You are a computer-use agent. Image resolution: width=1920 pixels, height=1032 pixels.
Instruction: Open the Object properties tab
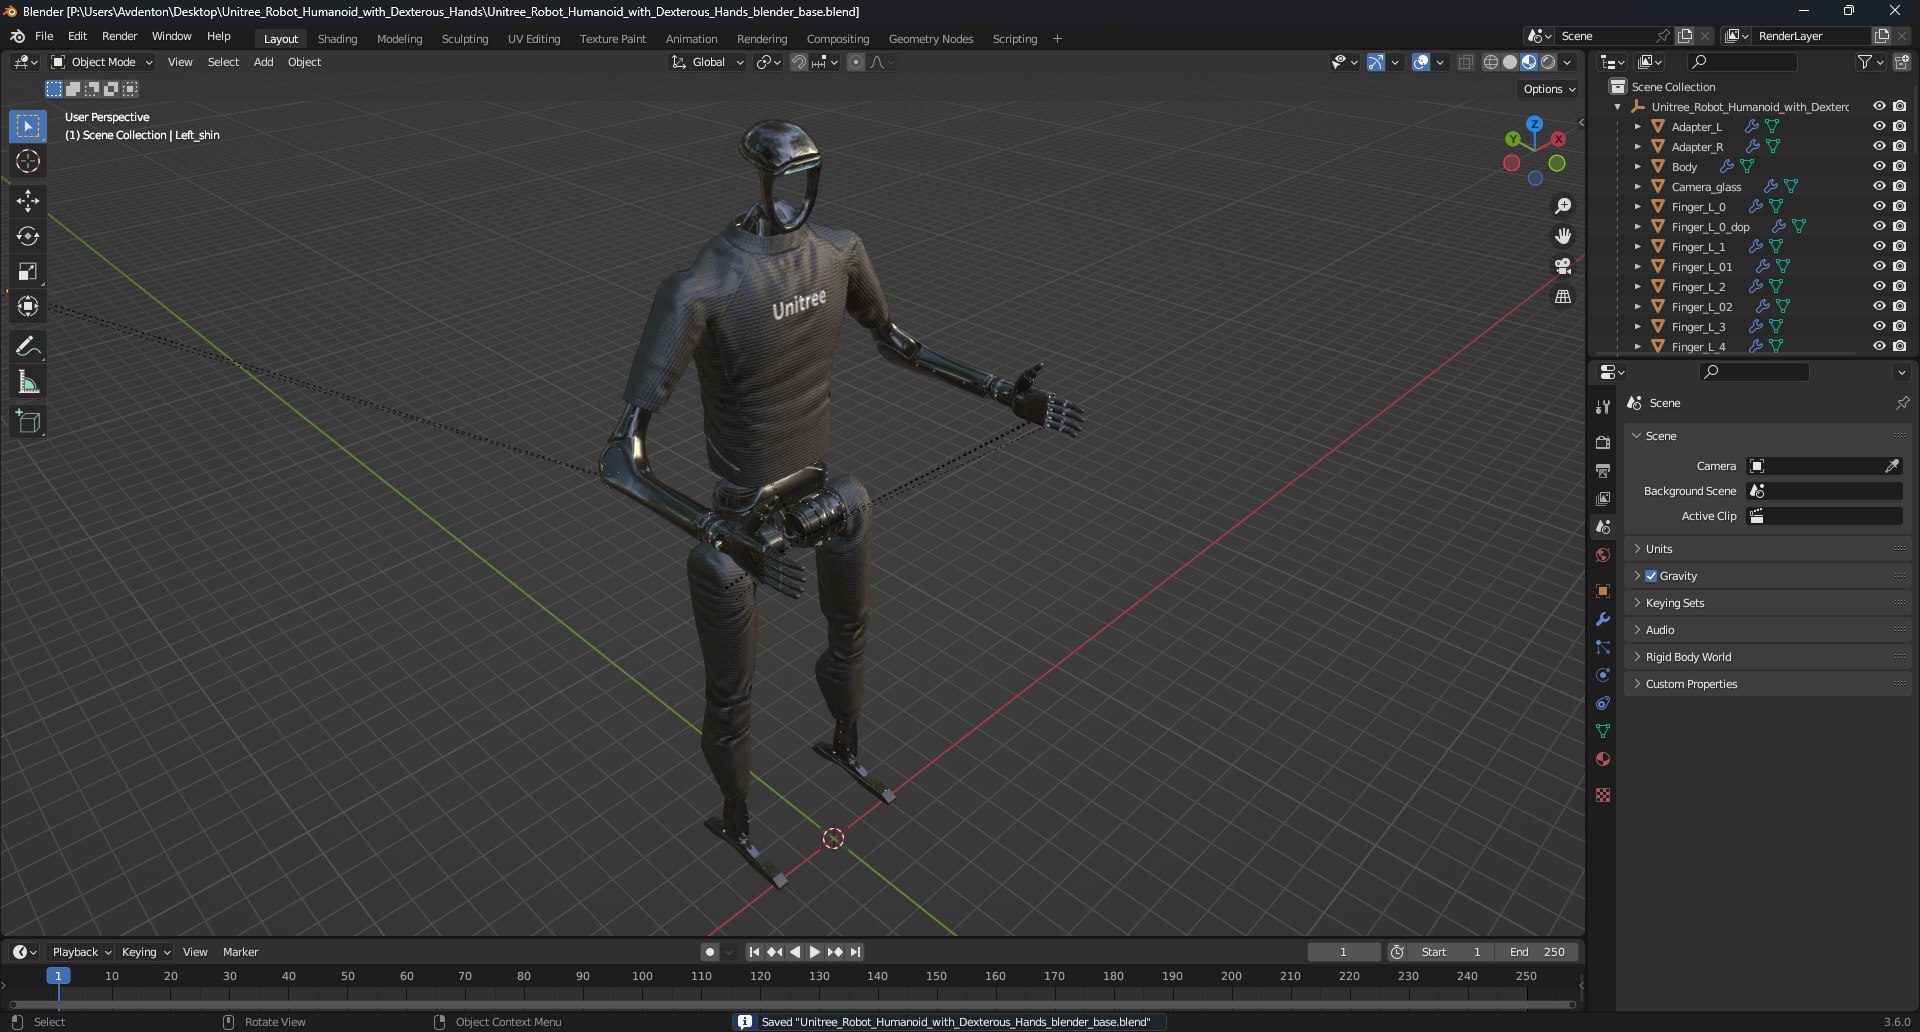[x=1603, y=591]
